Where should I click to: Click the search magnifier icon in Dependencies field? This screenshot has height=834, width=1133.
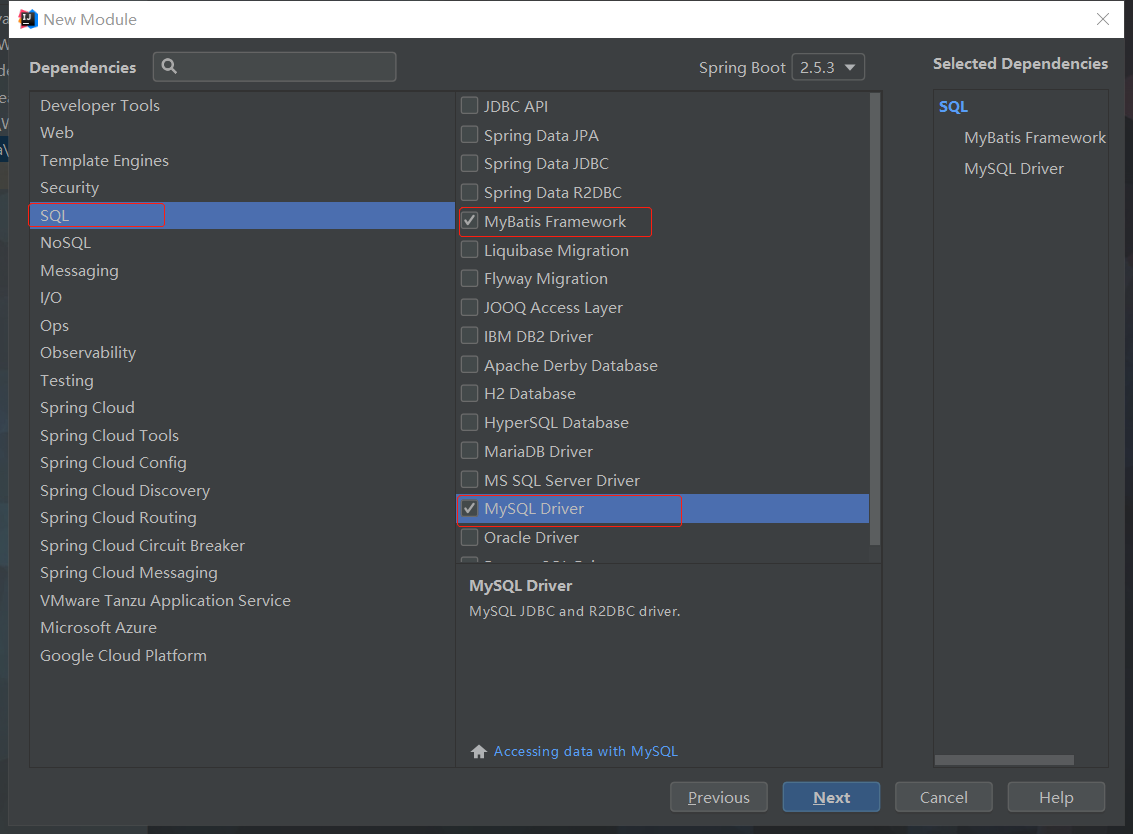169,66
